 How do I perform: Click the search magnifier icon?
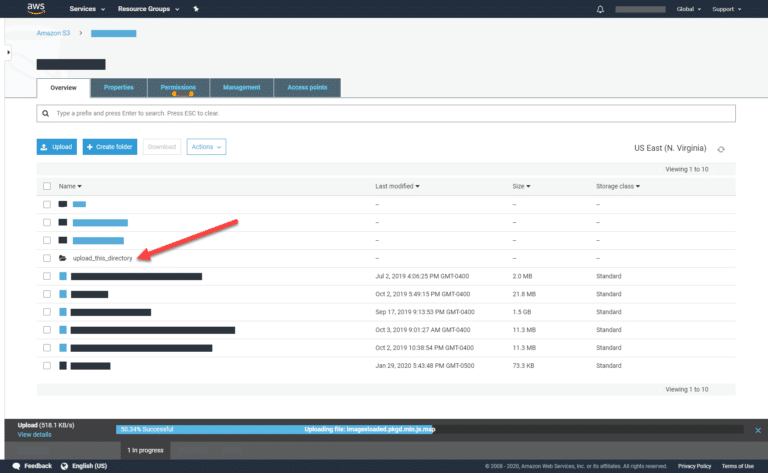[x=46, y=113]
